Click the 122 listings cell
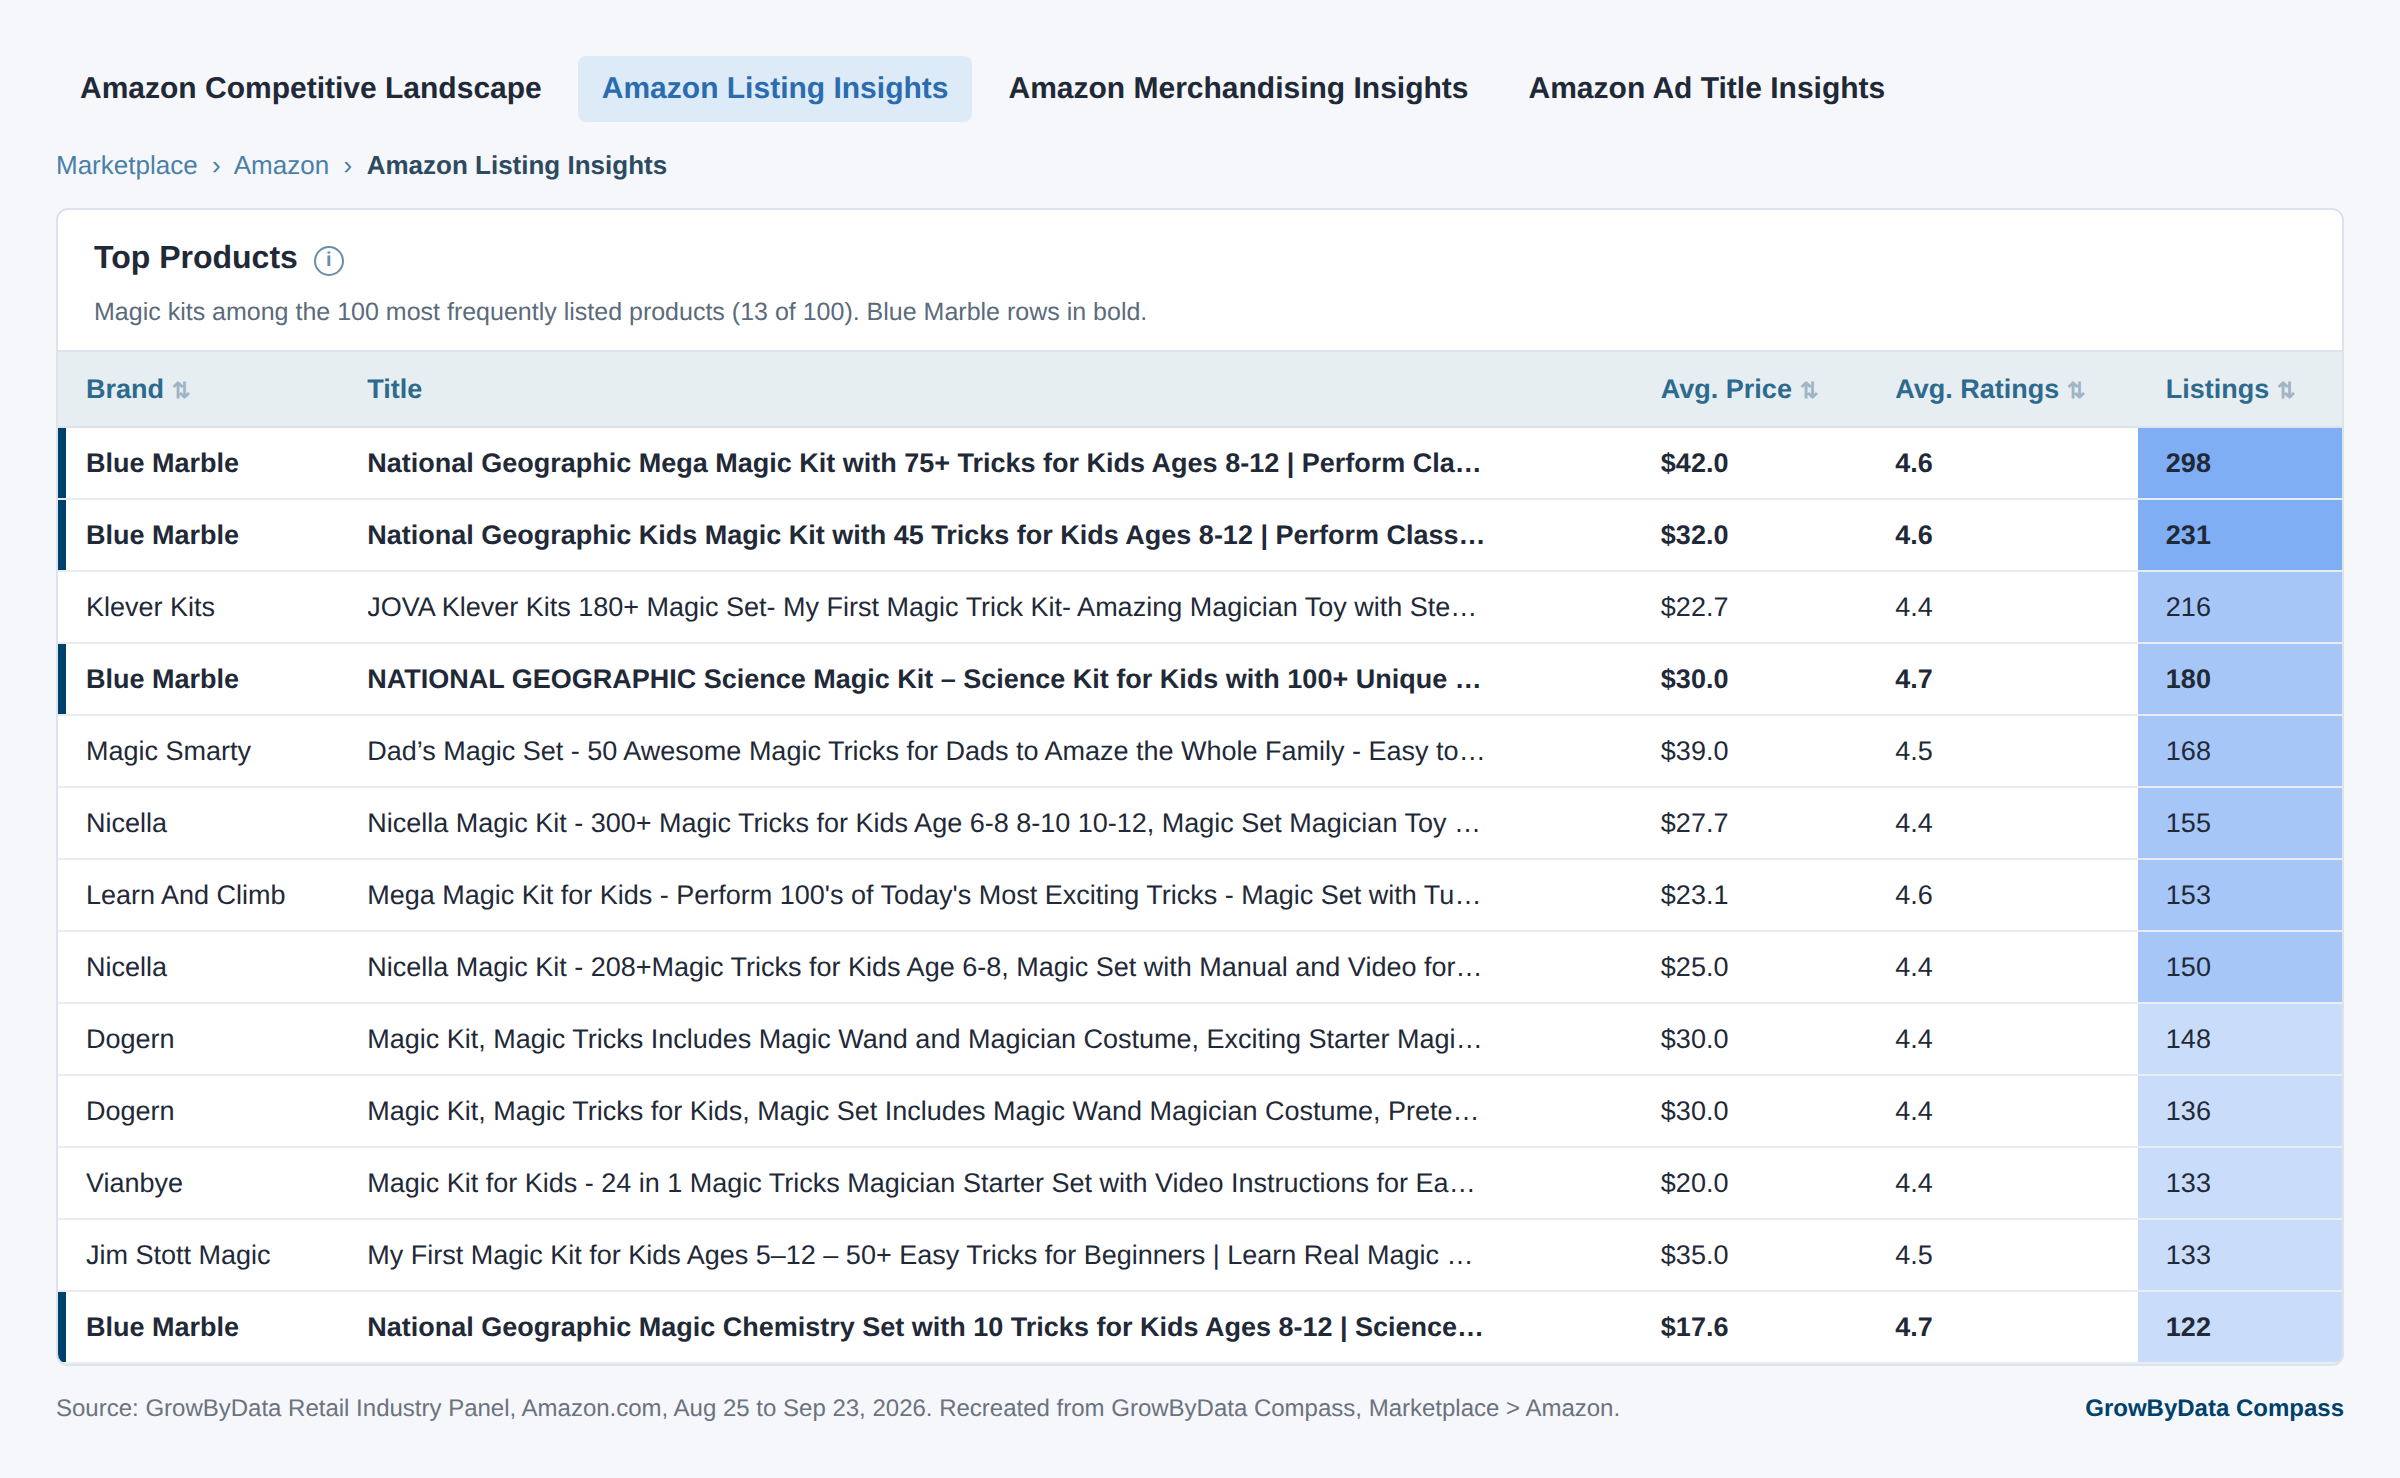The width and height of the screenshot is (2400, 1478). [2240, 1327]
